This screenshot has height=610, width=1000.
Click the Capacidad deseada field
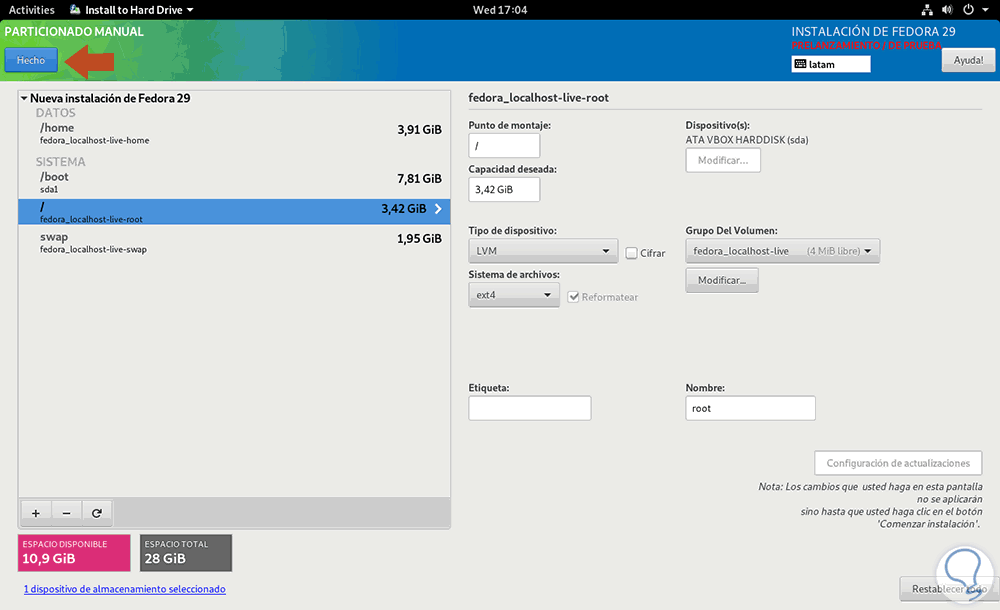click(504, 190)
